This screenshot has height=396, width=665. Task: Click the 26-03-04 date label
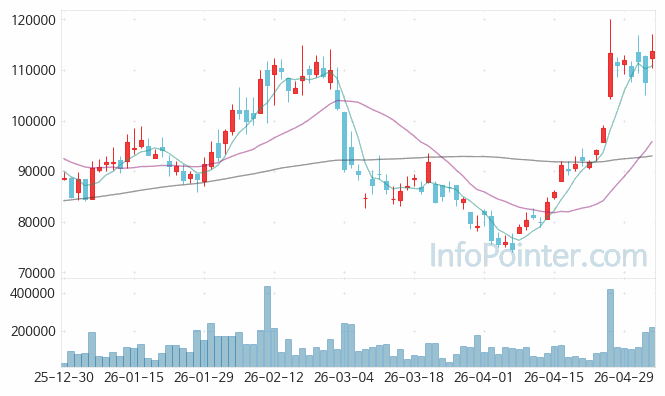point(344,377)
